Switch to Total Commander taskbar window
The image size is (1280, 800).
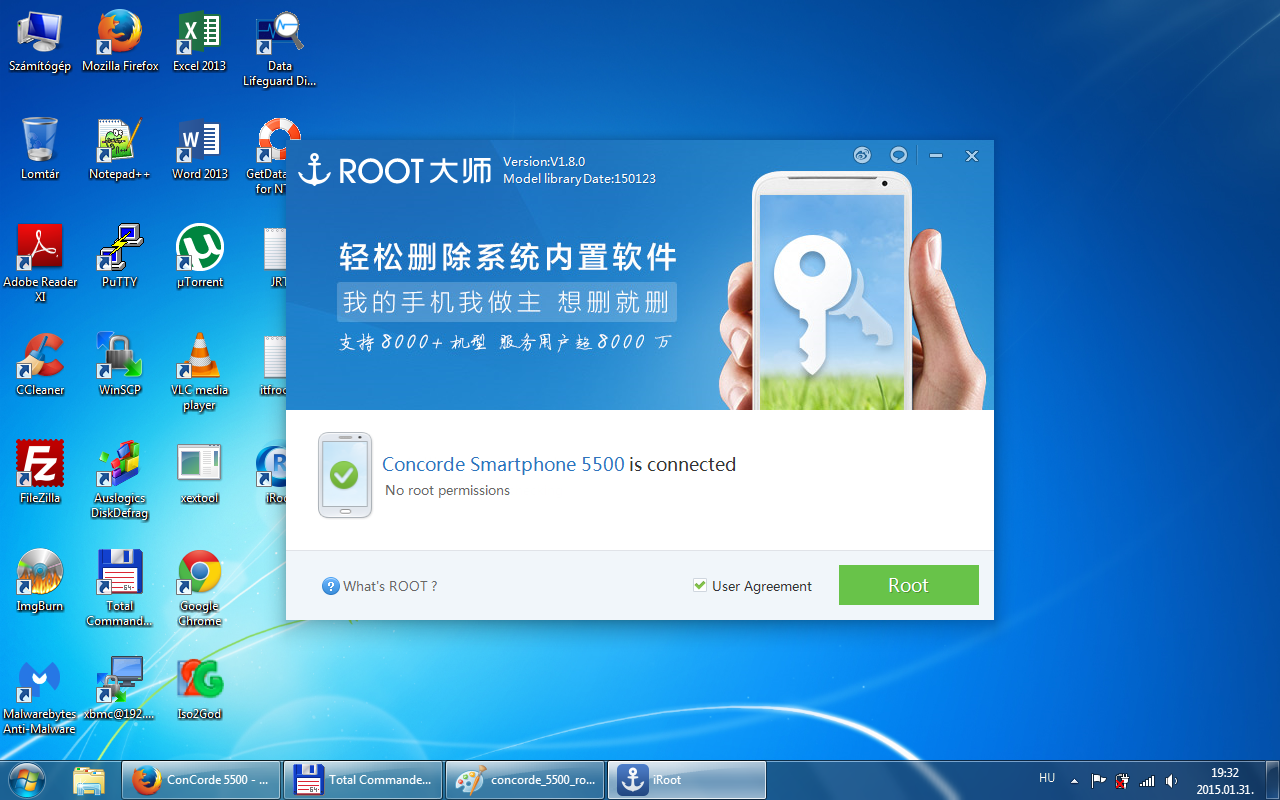coord(363,780)
